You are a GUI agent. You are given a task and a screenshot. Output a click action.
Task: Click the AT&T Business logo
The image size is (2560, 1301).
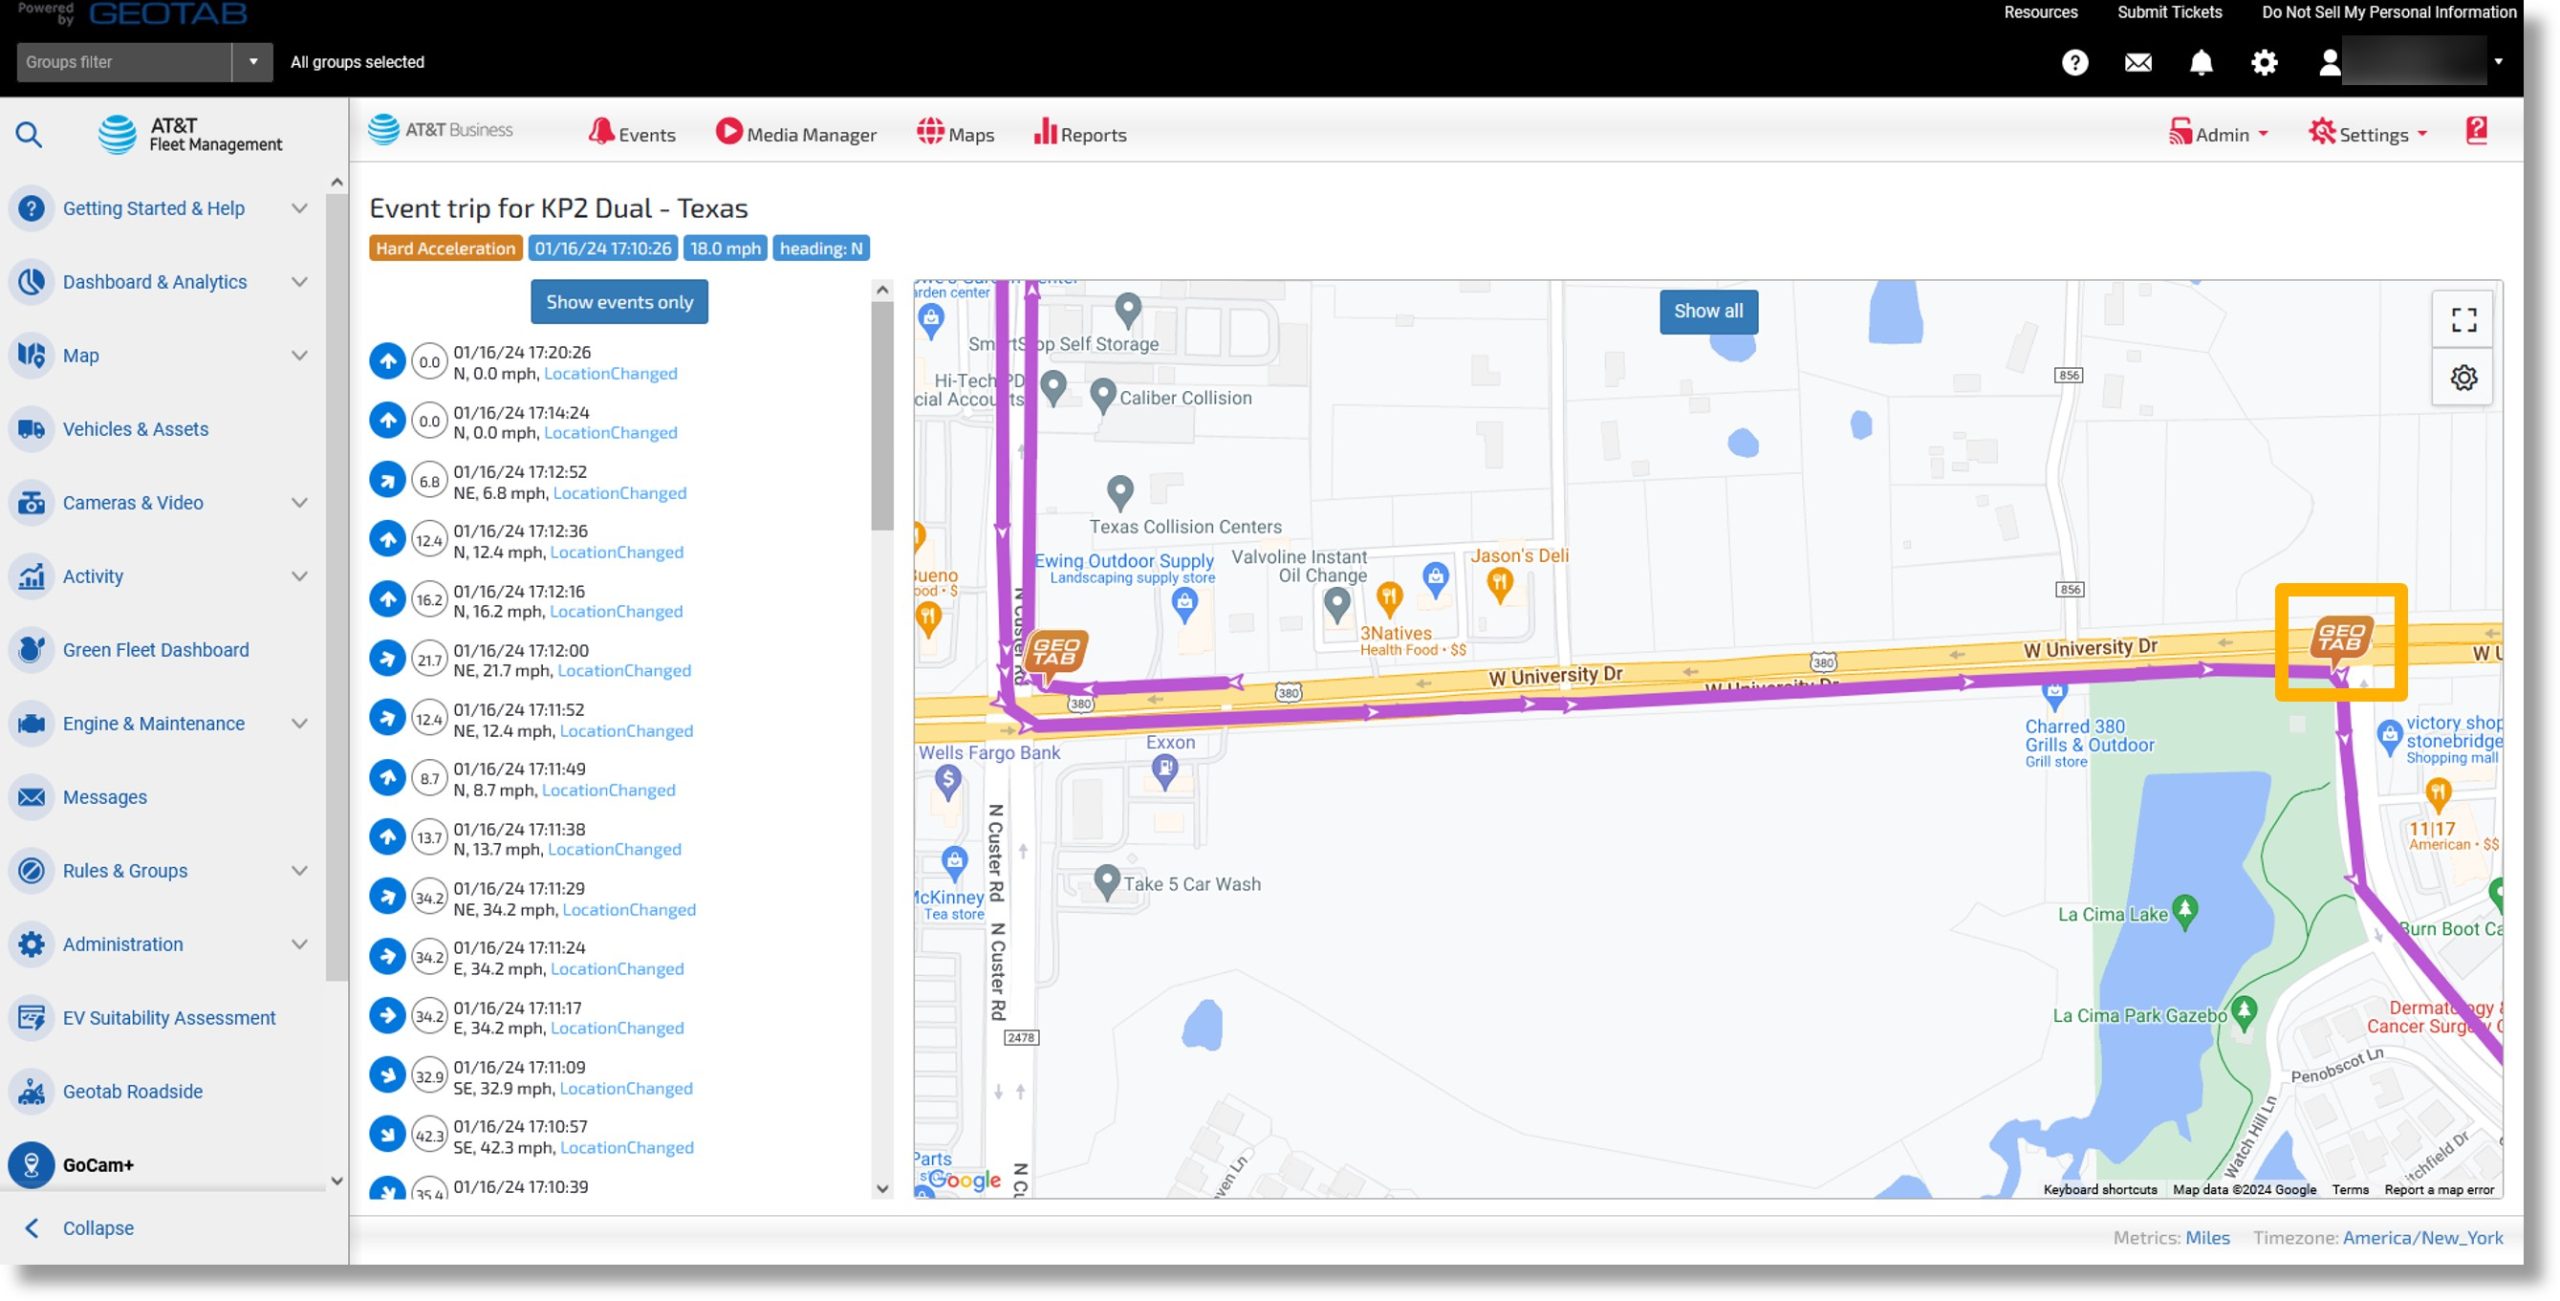[x=440, y=130]
